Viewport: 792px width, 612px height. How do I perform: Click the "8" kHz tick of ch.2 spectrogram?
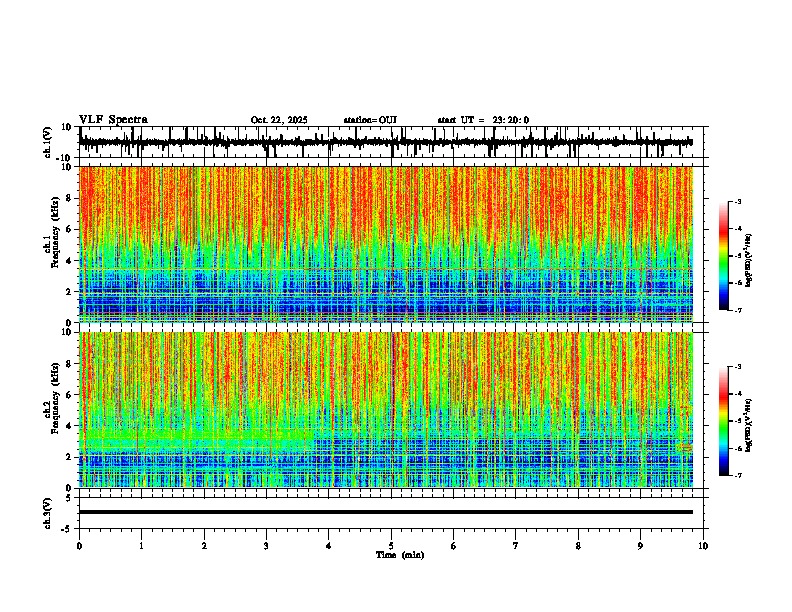pyautogui.click(x=70, y=364)
